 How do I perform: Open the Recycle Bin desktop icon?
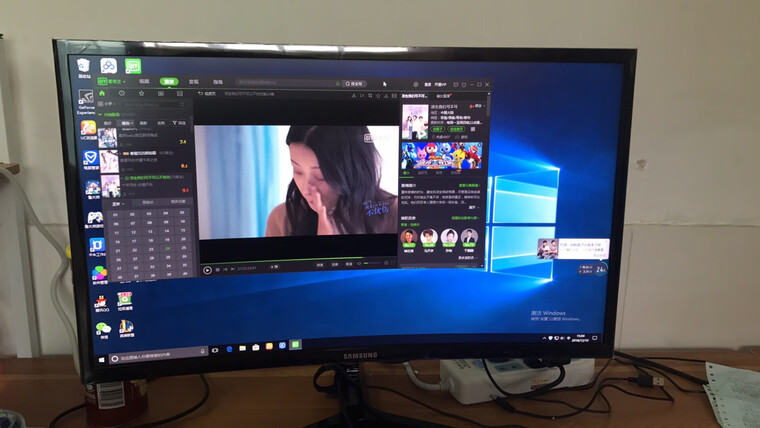(x=84, y=66)
